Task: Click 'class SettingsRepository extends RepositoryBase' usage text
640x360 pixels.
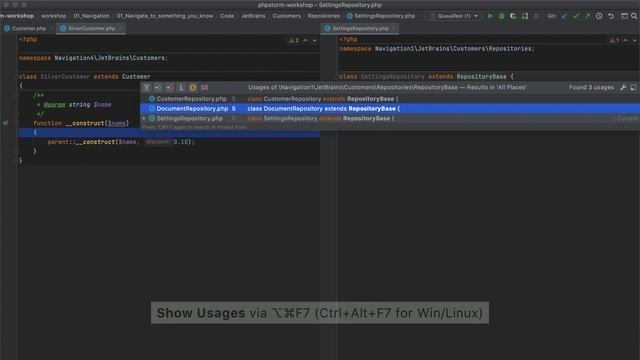Action: coord(321,118)
